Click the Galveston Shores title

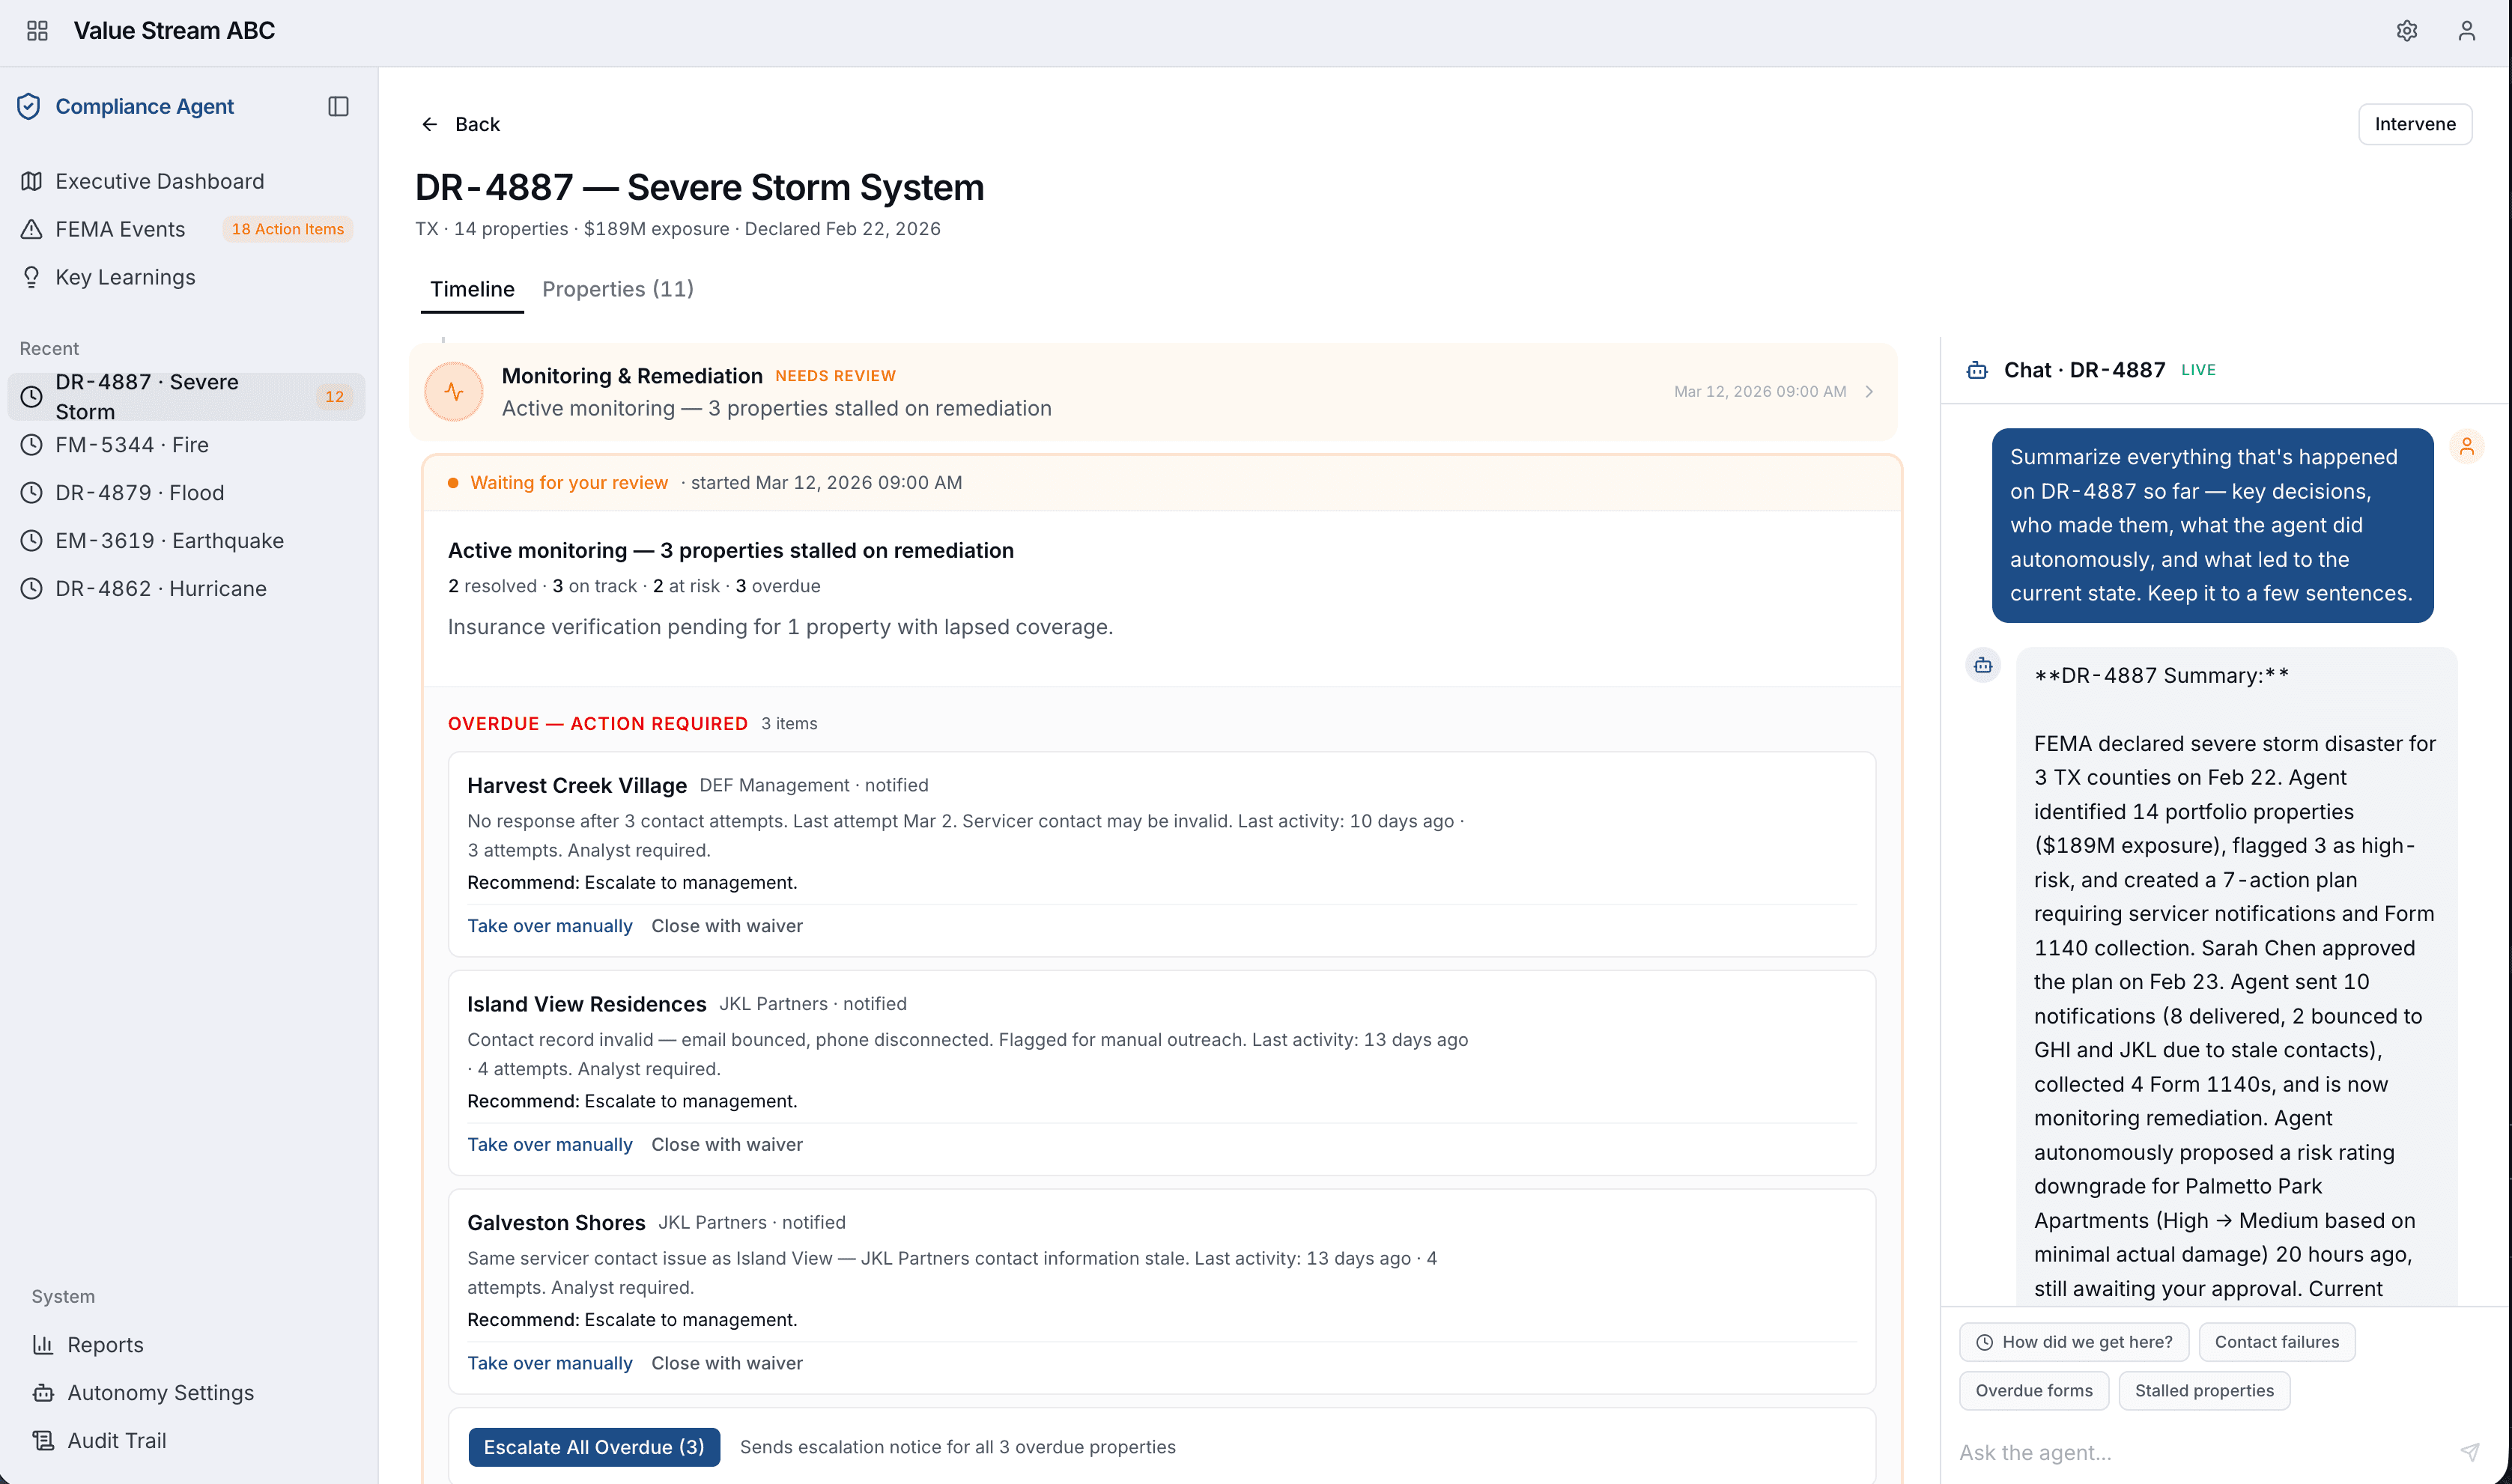click(x=556, y=1223)
